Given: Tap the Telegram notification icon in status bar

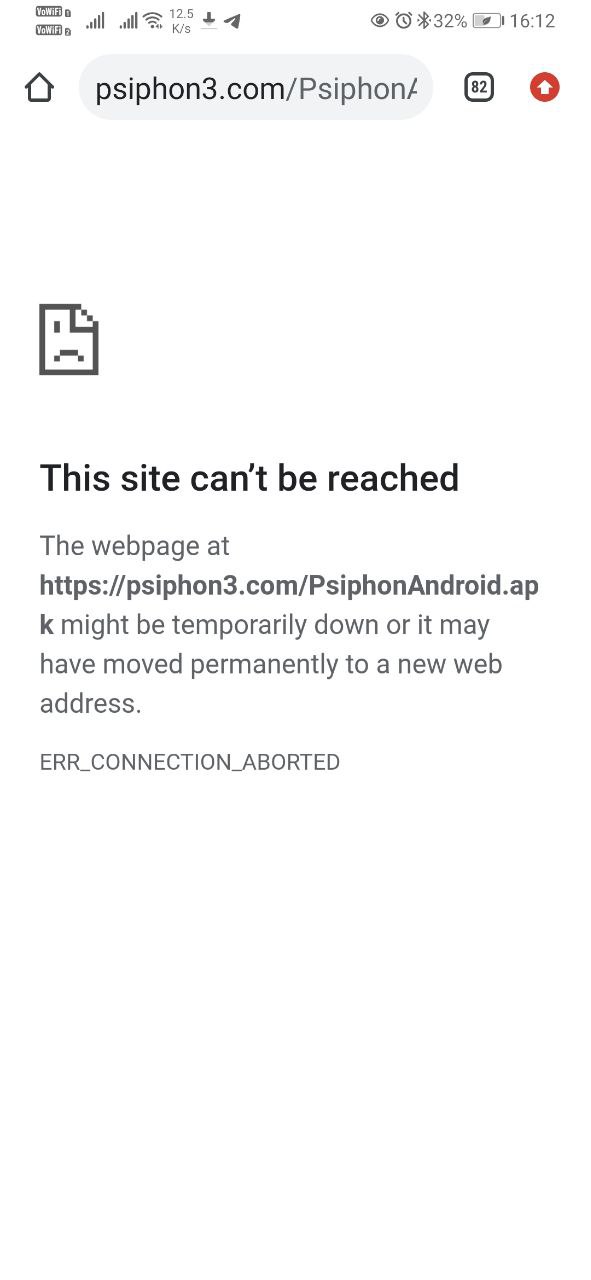Looking at the screenshot, I should tap(232, 20).
